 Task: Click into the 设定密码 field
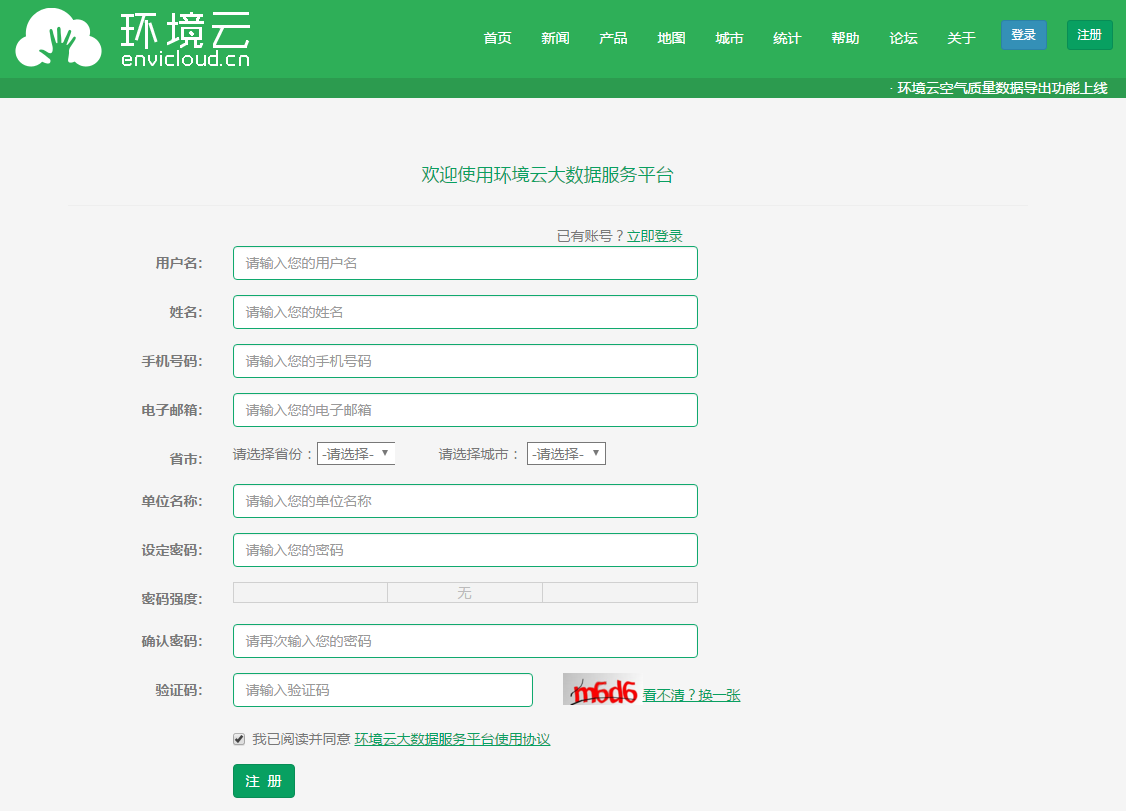tap(465, 550)
